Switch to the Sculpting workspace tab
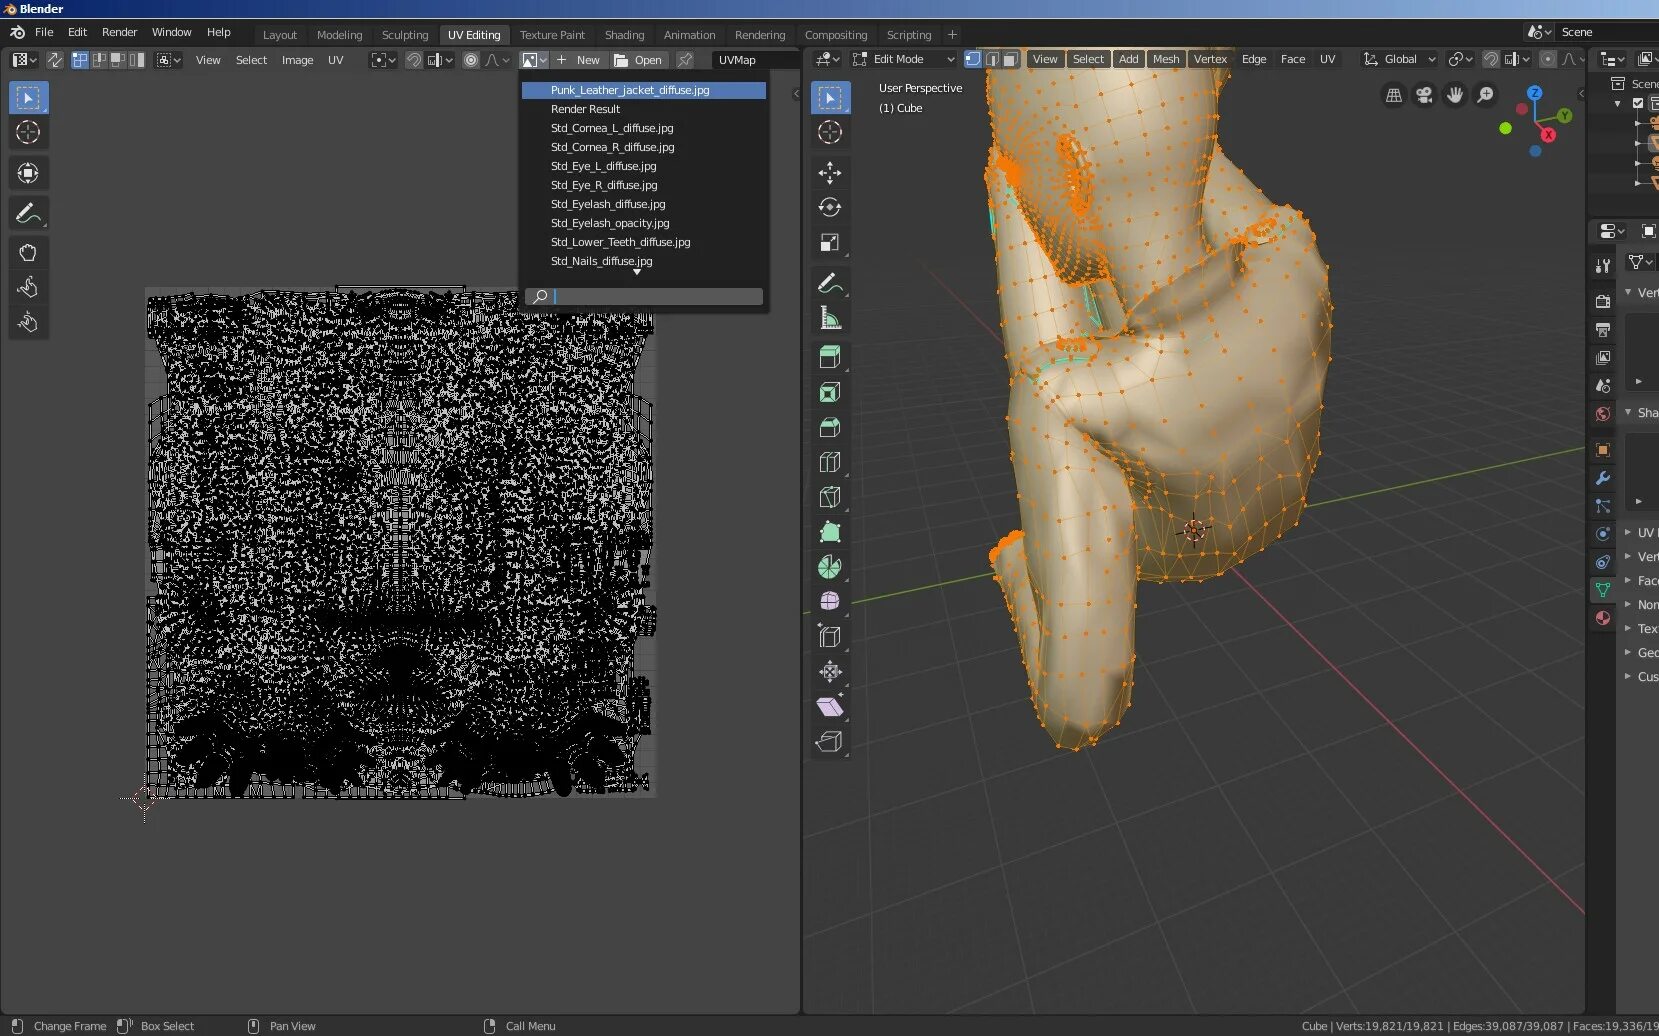This screenshot has height=1036, width=1659. point(405,35)
